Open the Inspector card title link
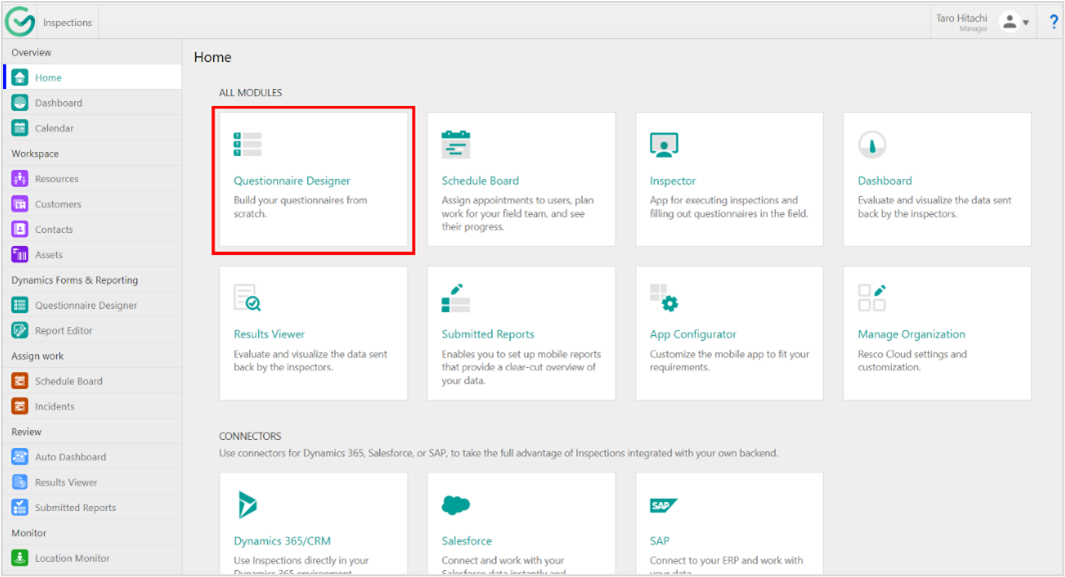 pyautogui.click(x=672, y=181)
